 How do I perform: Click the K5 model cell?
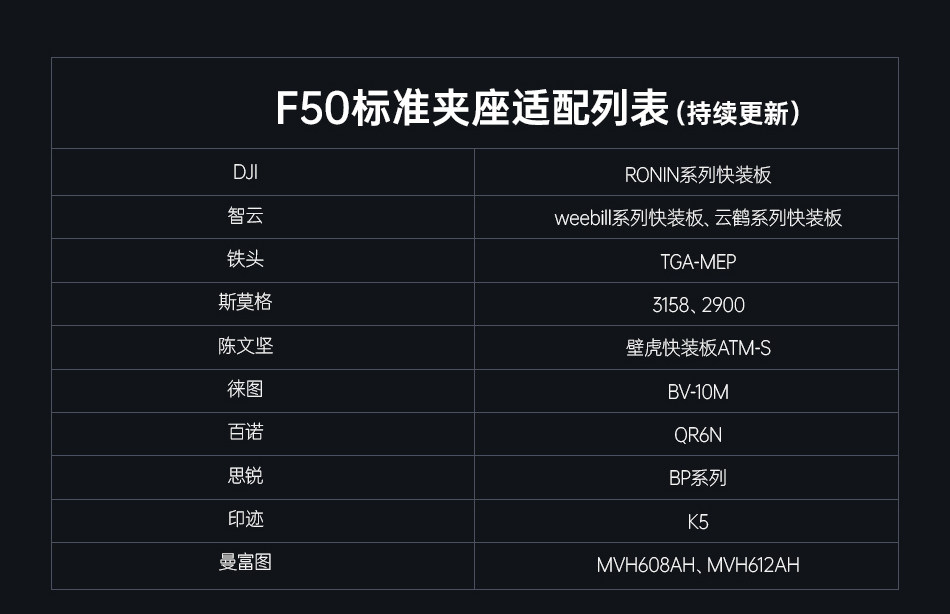tap(698, 522)
